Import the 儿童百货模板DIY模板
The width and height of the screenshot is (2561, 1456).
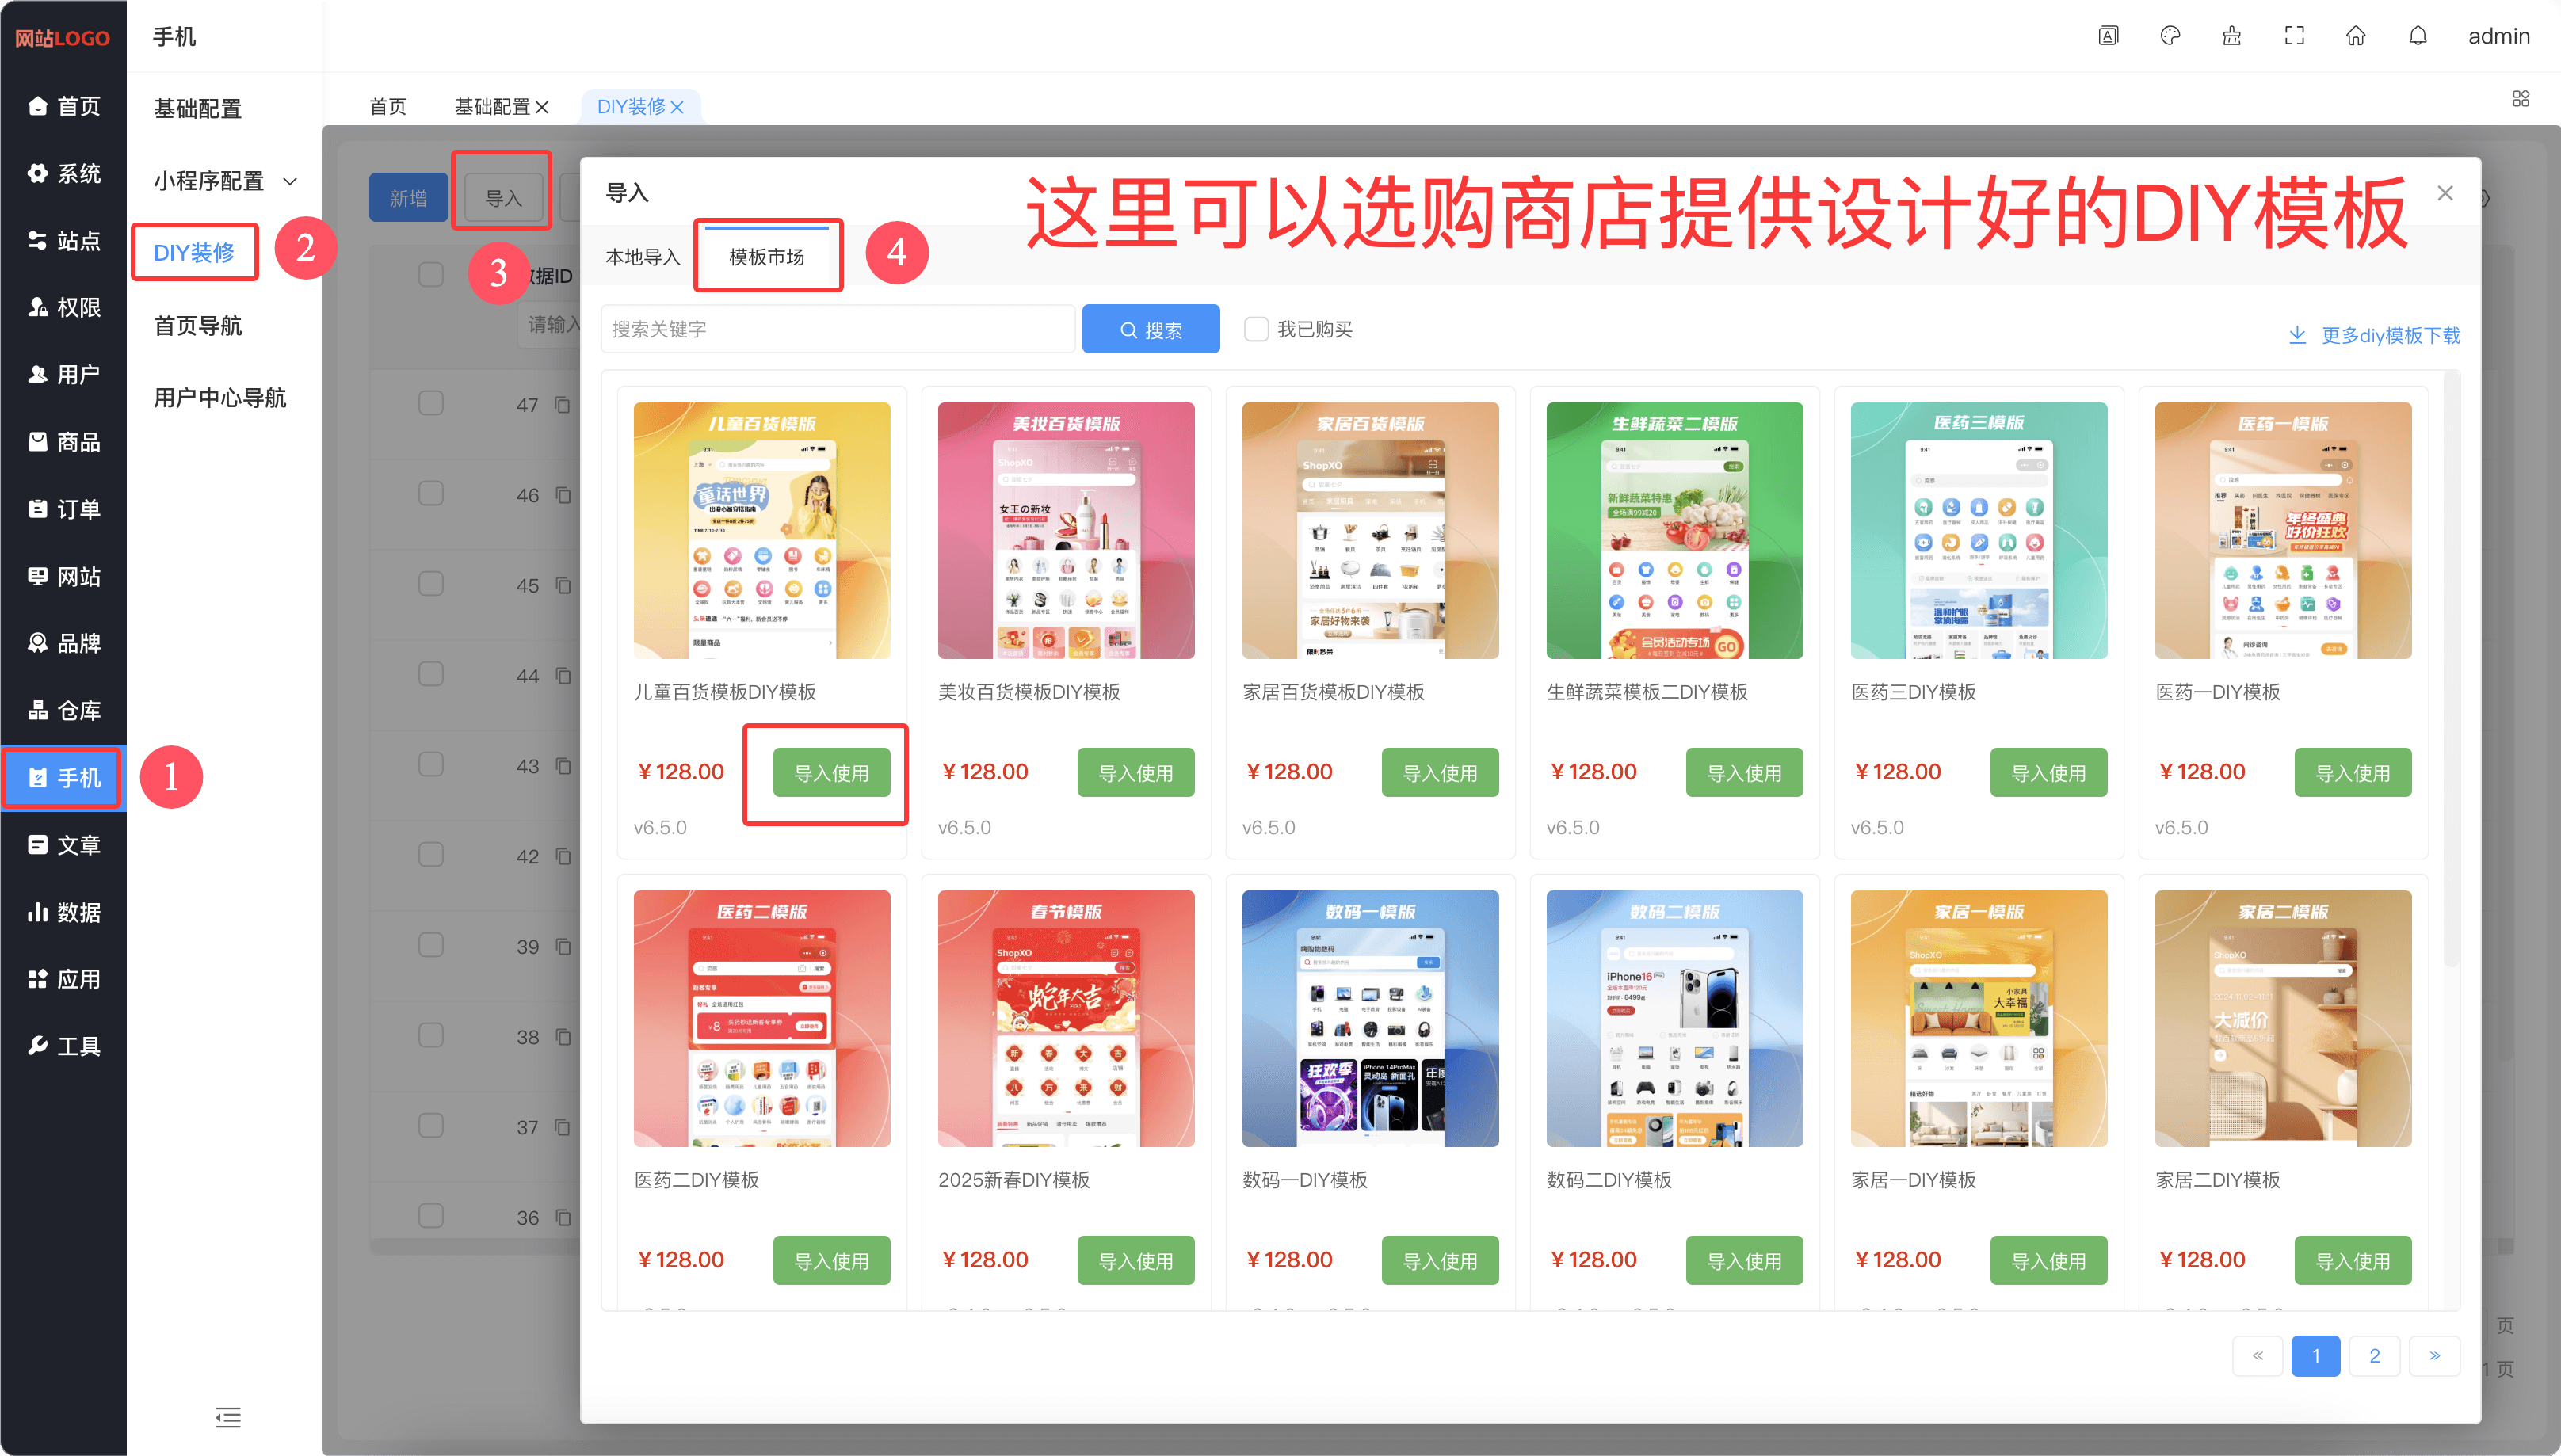(x=831, y=773)
